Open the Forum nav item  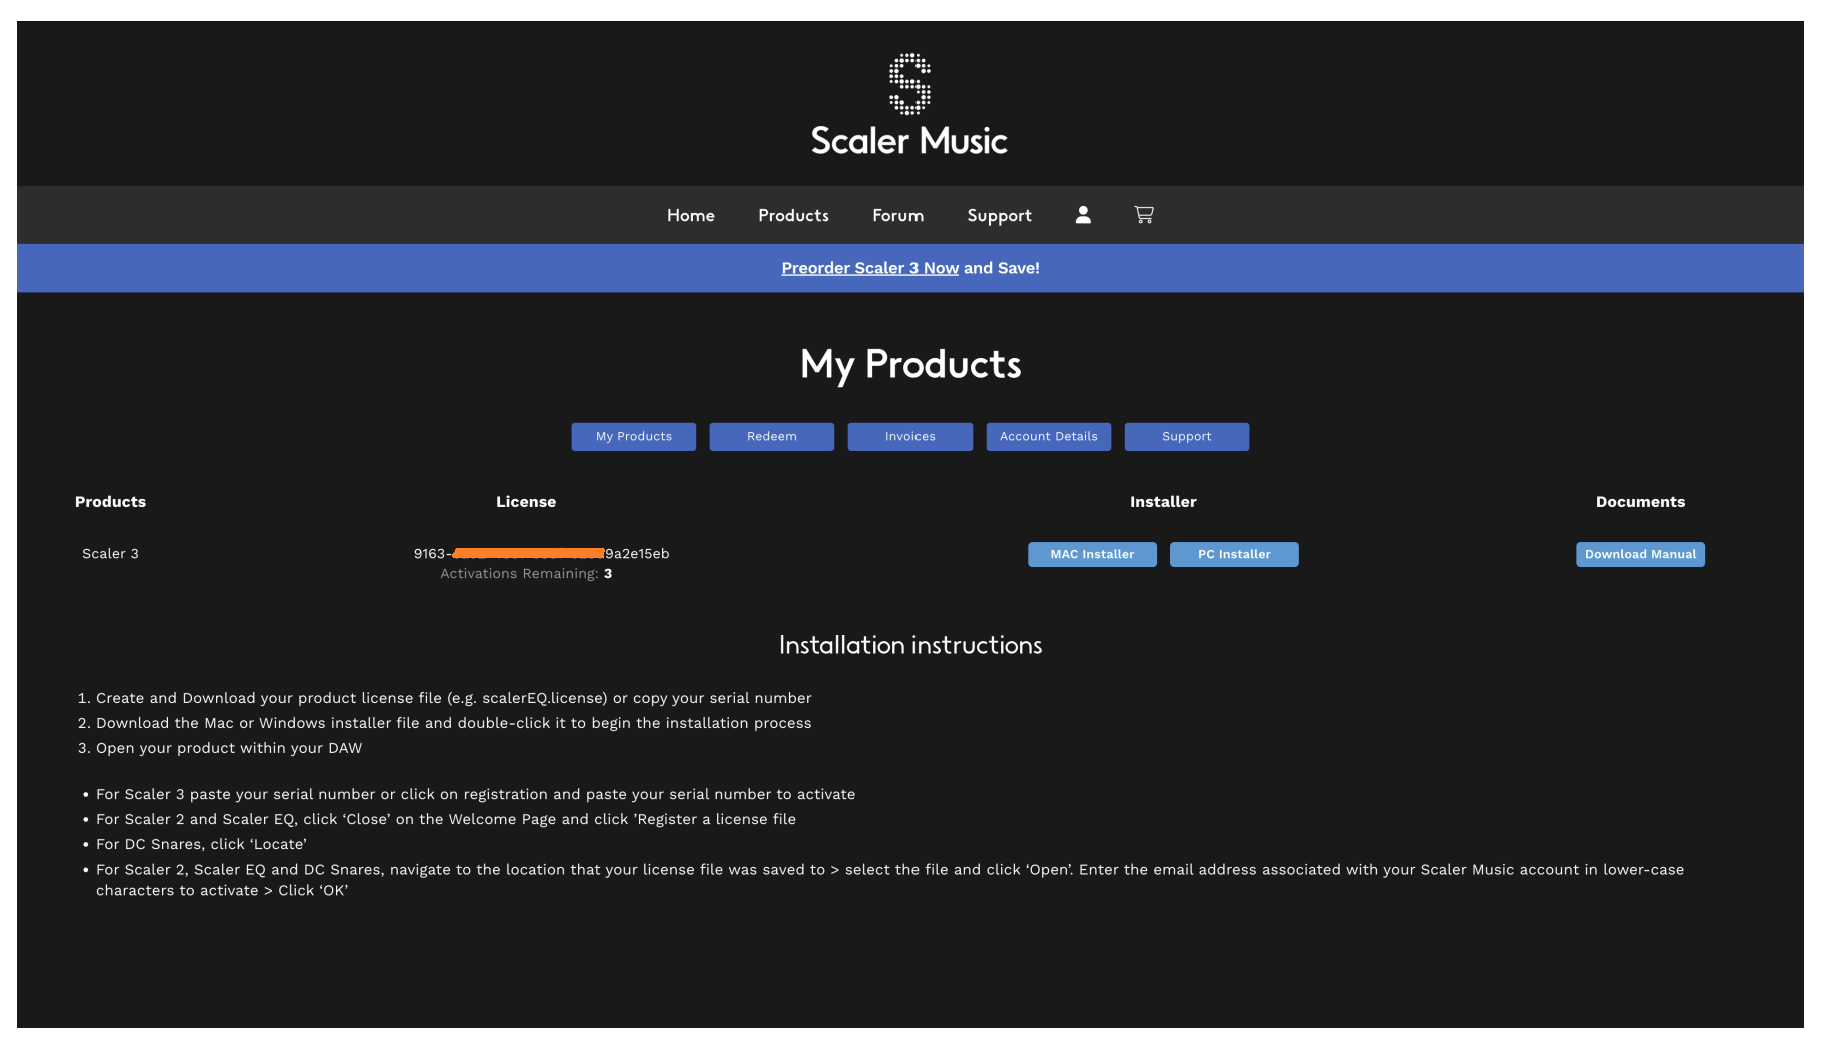(898, 215)
